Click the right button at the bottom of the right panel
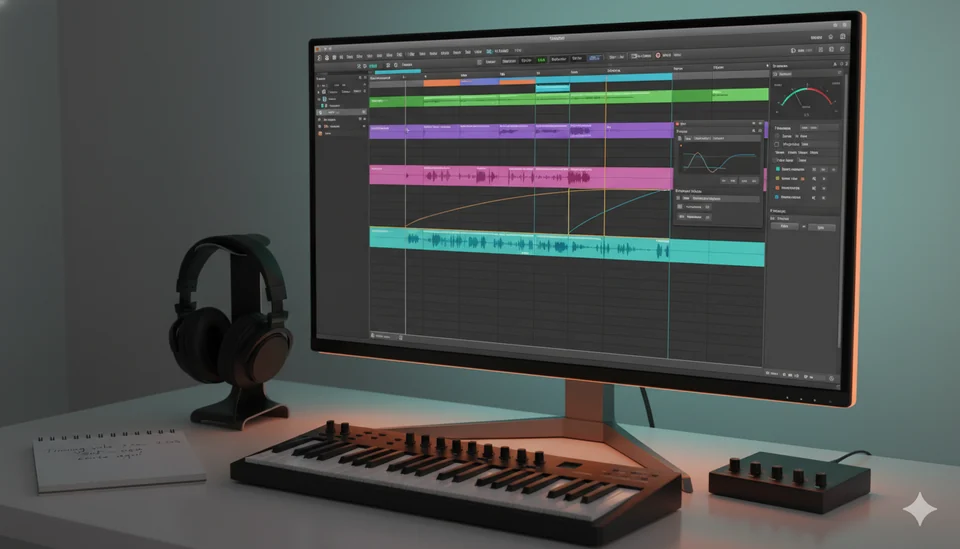The height and width of the screenshot is (549, 960). [822, 228]
